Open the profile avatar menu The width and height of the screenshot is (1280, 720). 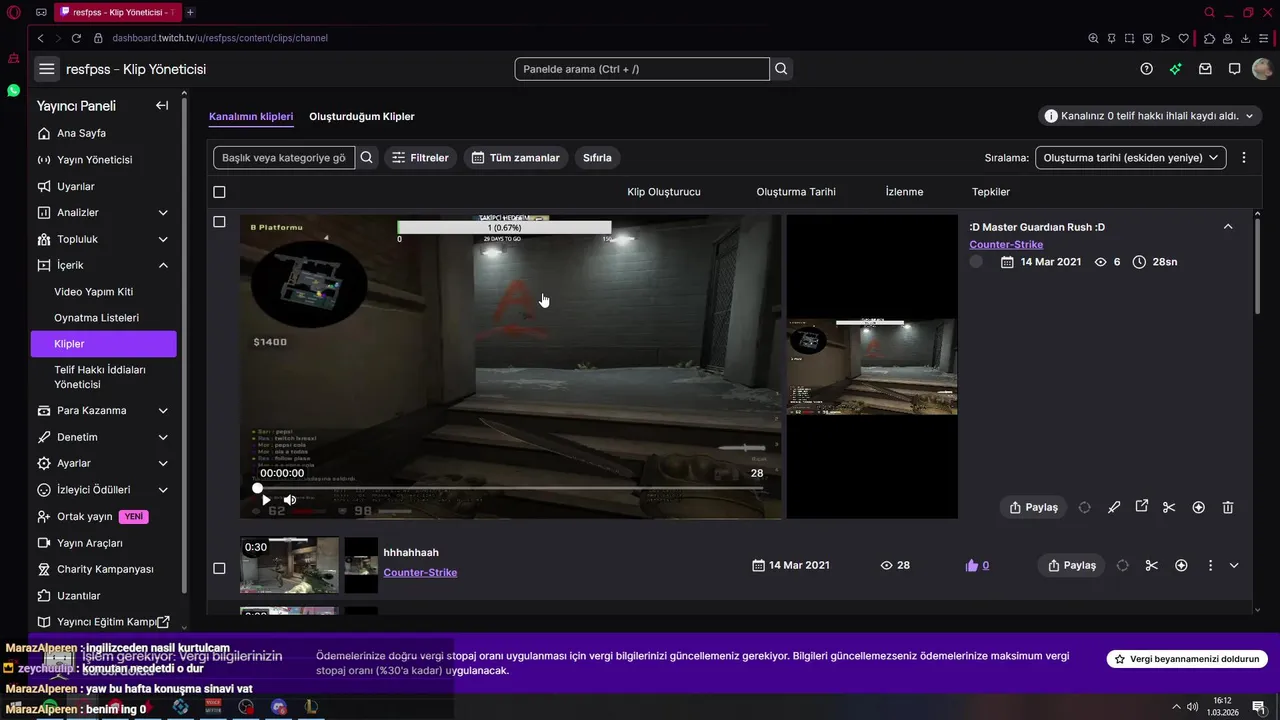tap(1262, 69)
